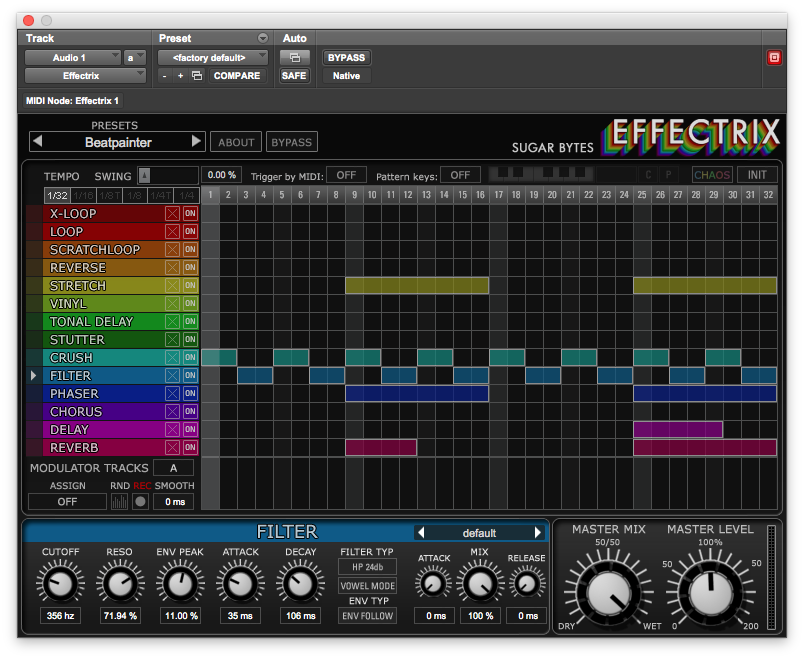Click the previous preset left arrow
Screen dimensions: 804x659
(37, 142)
